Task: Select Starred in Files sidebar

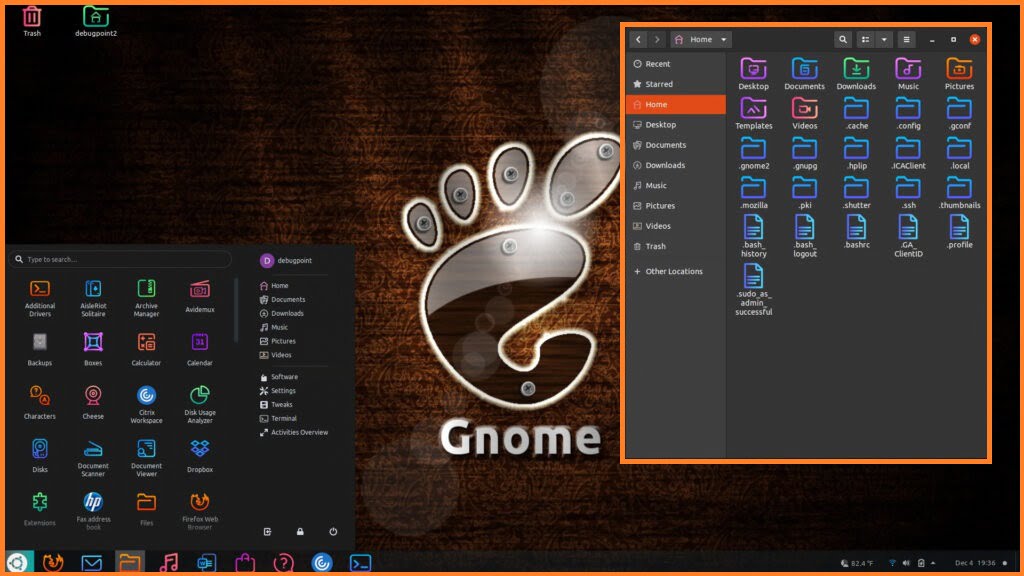Action: [676, 84]
